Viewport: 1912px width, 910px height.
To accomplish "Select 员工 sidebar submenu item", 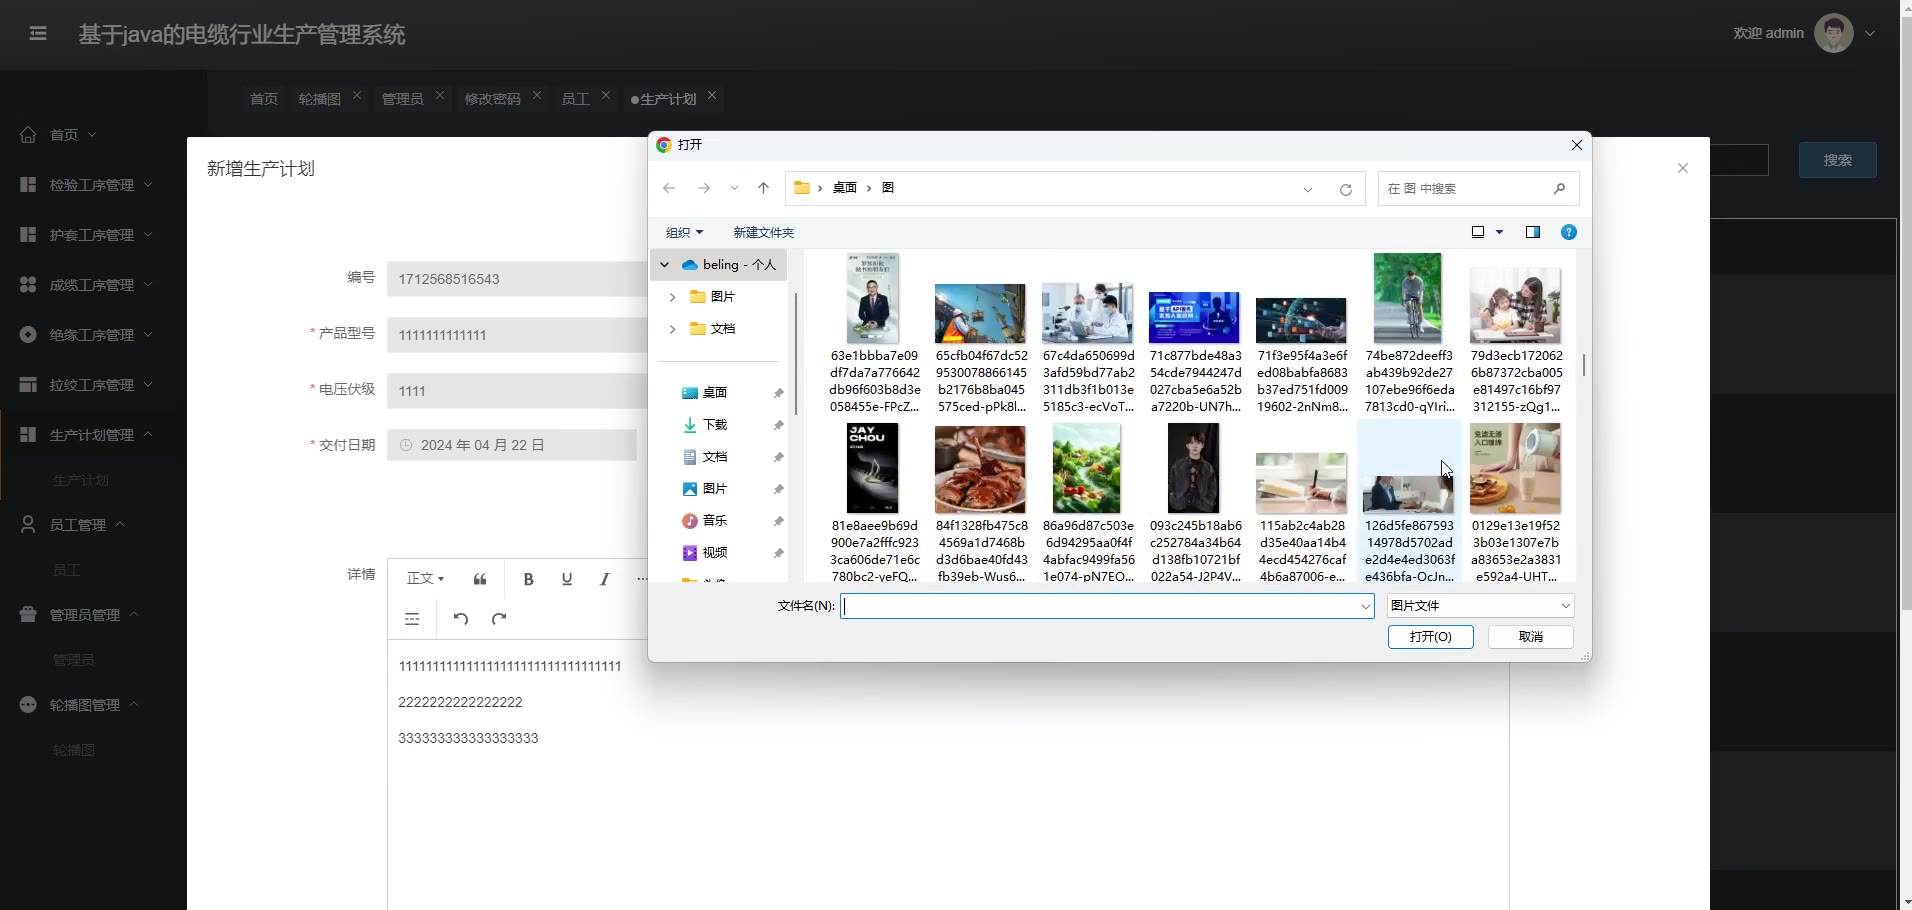I will (x=67, y=570).
